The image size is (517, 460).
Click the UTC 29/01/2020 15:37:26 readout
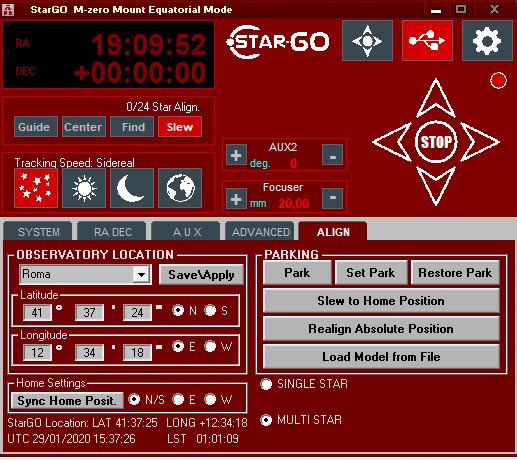click(x=71, y=438)
